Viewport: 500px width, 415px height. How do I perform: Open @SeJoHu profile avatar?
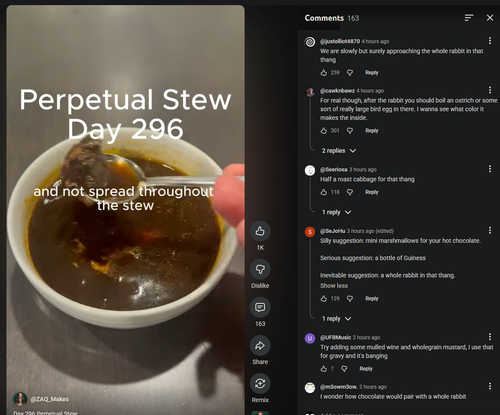click(x=310, y=232)
